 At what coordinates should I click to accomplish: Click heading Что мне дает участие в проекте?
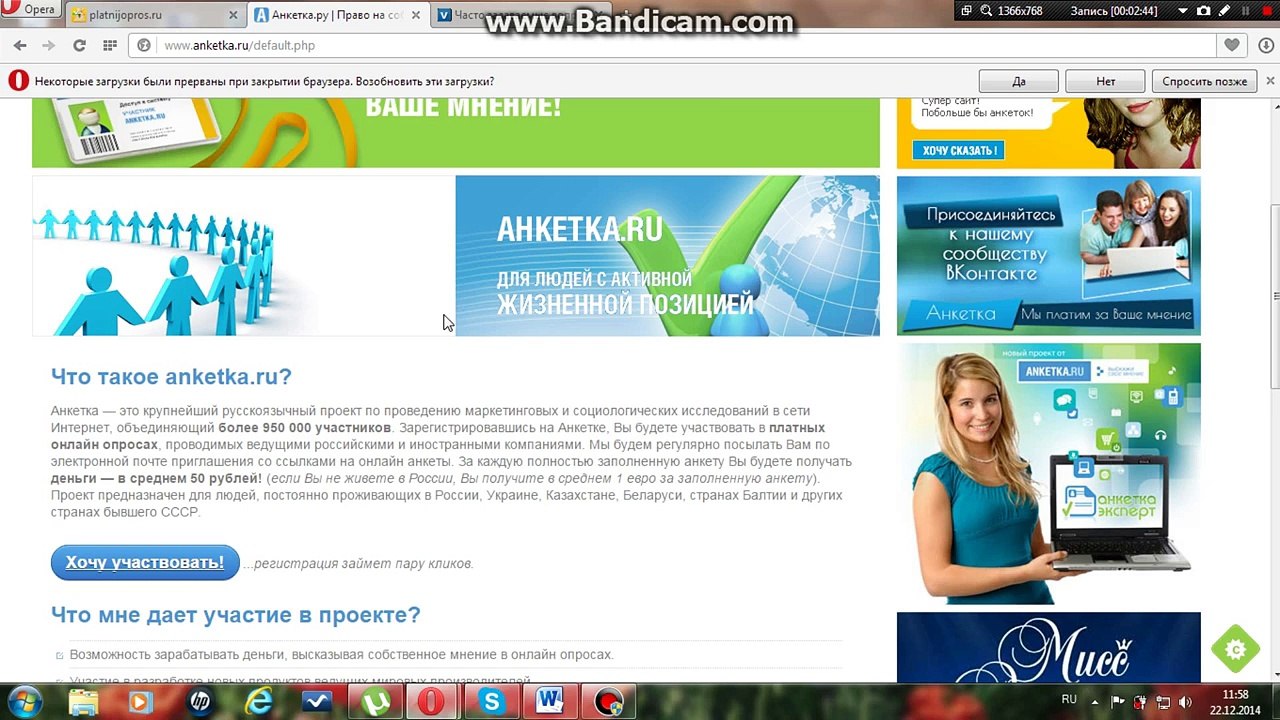coord(236,615)
